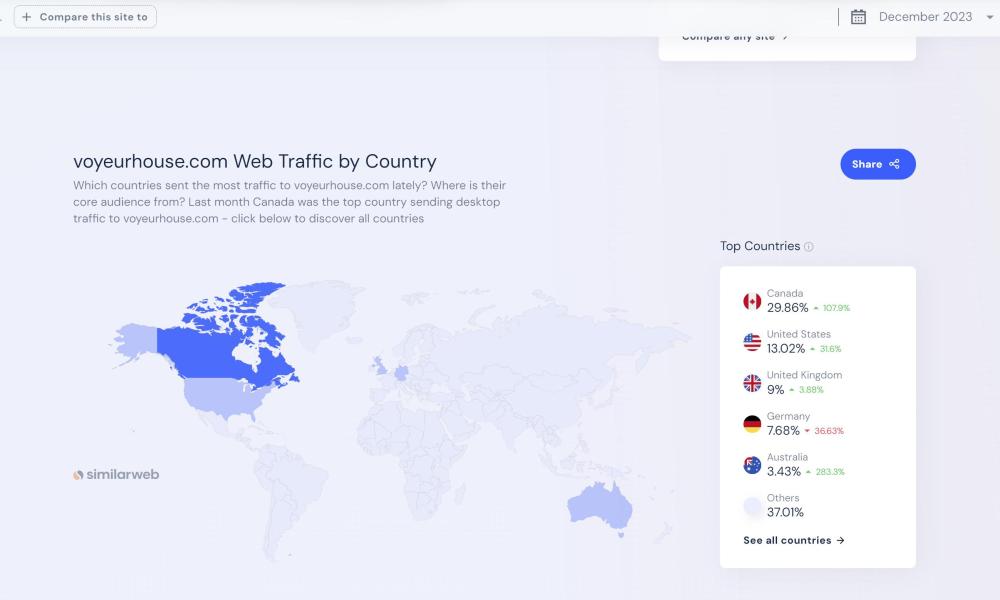Click the calendar icon beside the date
Viewport: 1000px width, 600px height.
click(858, 17)
